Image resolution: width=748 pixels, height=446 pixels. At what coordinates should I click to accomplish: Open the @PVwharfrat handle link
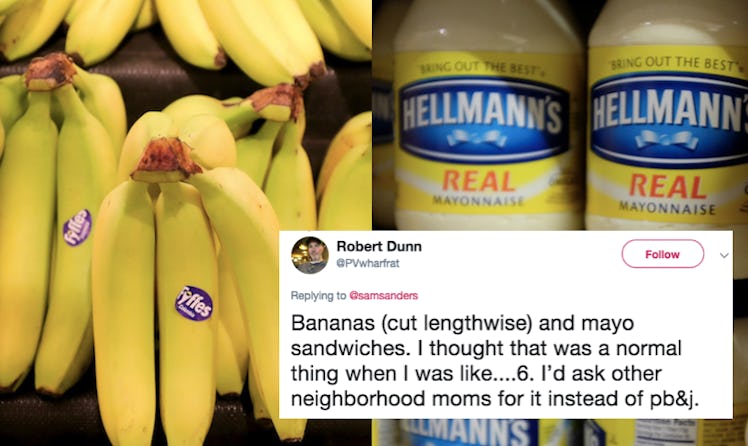coord(368,263)
